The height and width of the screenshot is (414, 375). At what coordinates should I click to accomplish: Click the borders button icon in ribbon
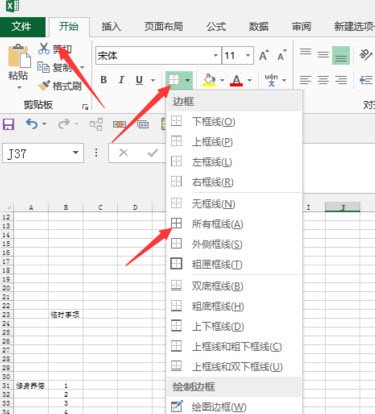click(174, 80)
